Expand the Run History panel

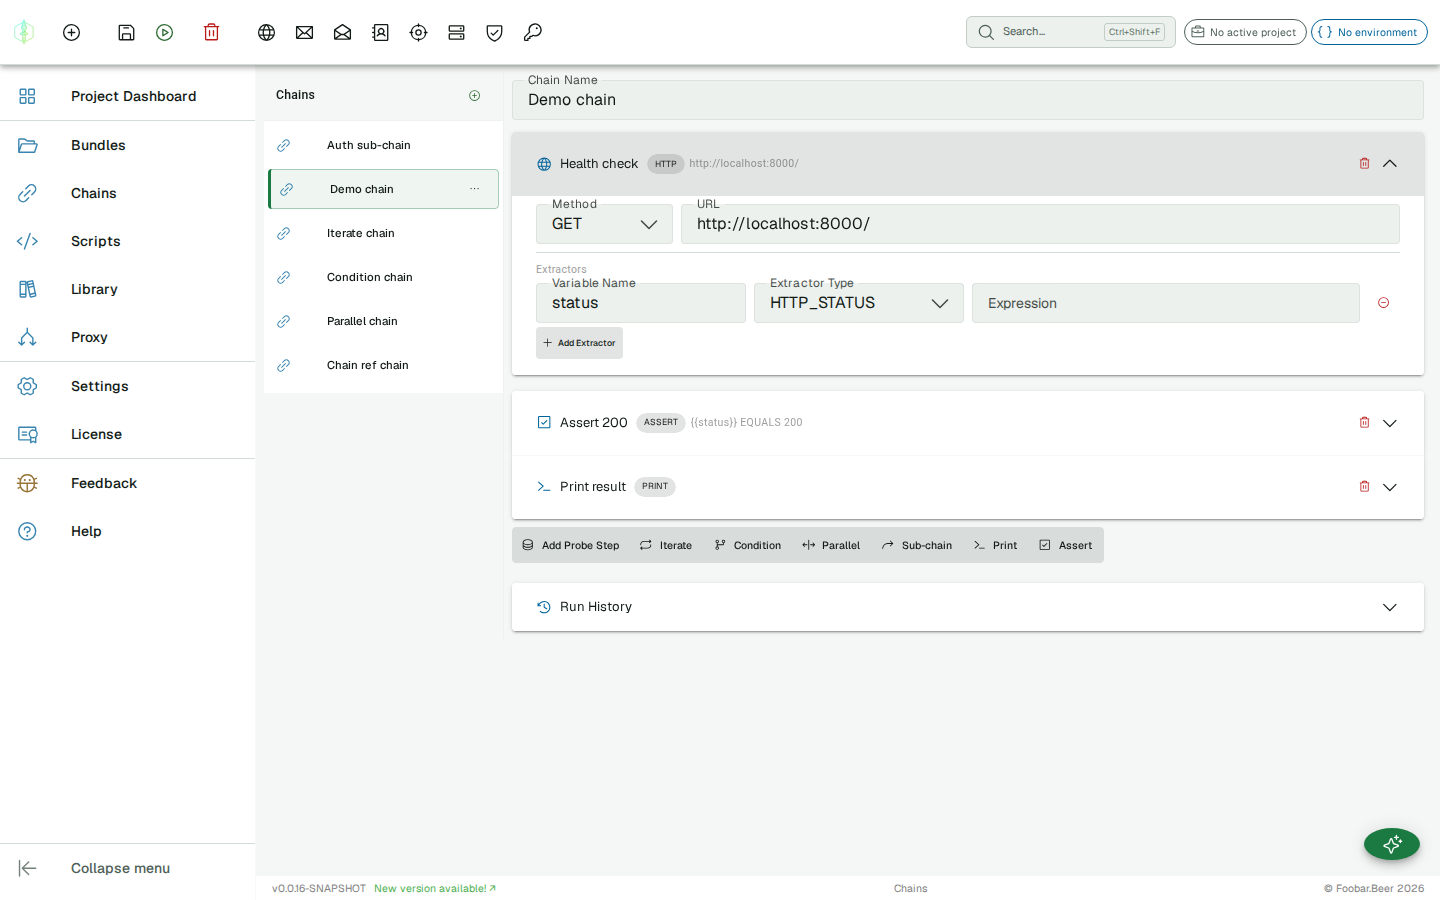(x=1390, y=607)
